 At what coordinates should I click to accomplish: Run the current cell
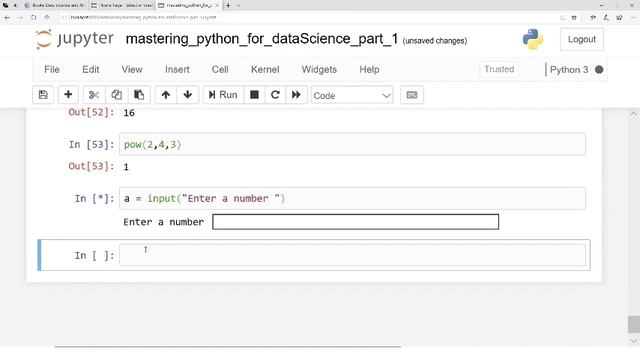[x=223, y=95]
